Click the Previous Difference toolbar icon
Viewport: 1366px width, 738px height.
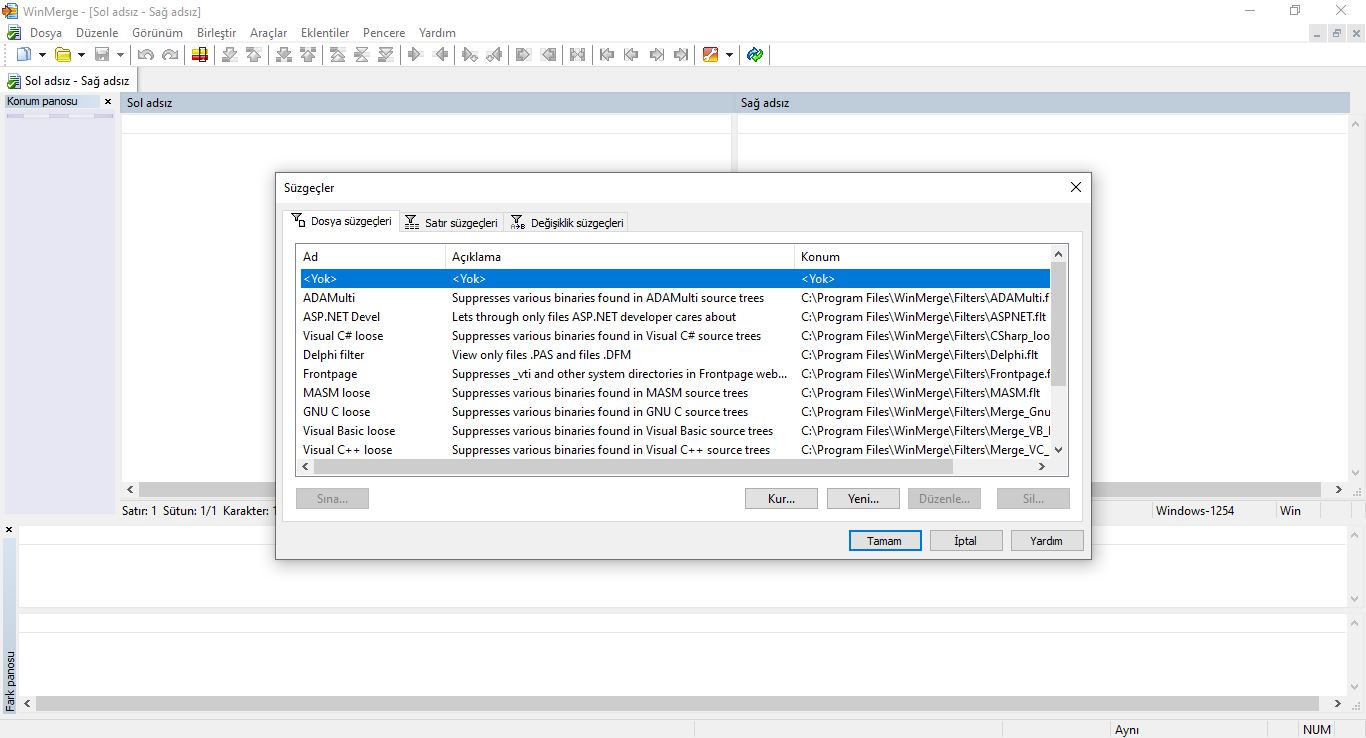click(254, 55)
